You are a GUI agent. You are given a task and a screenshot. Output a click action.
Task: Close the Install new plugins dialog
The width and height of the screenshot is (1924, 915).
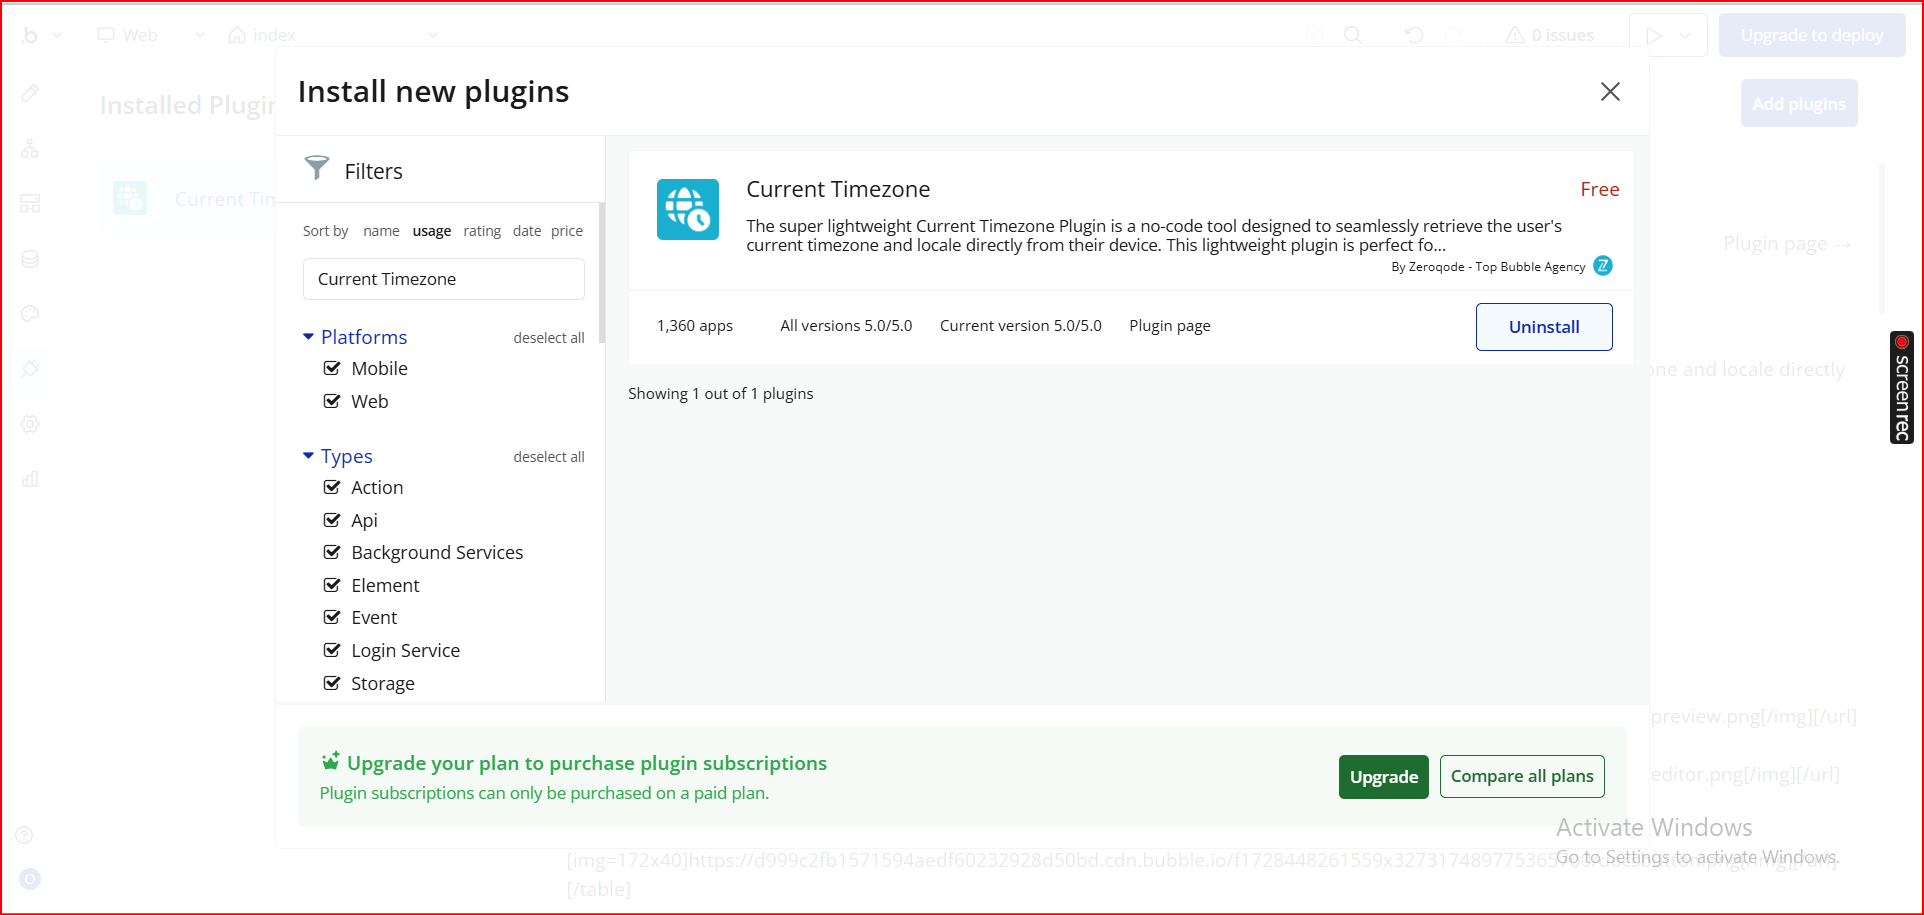coord(1610,92)
